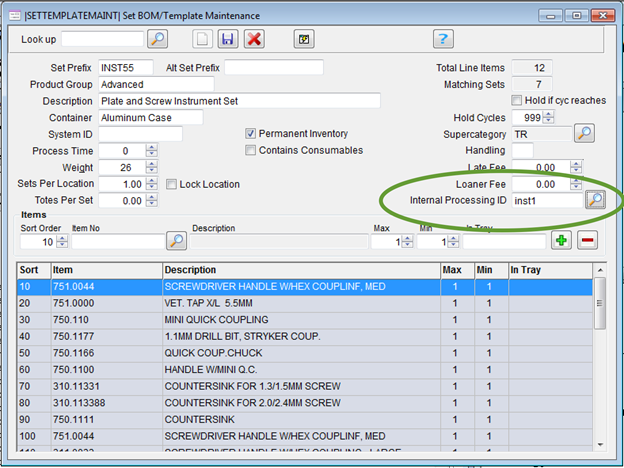Viewport: 624px width, 468px height.
Task: Increase the Weight value with its up arrow
Action: [x=151, y=163]
